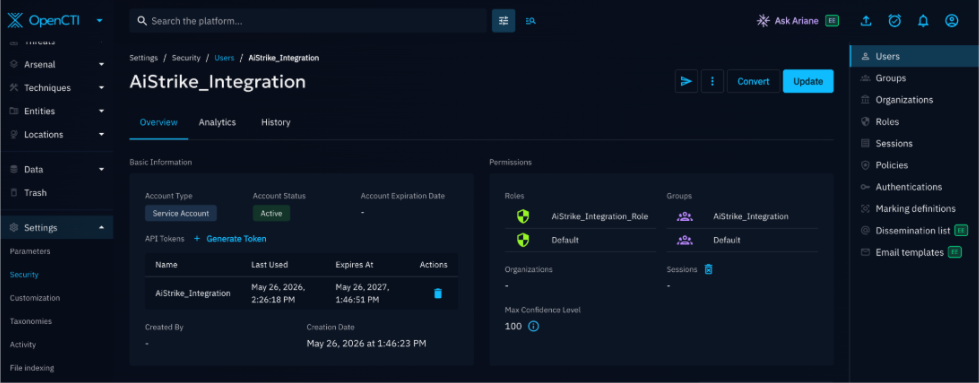This screenshot has height=383, width=979.
Task: Focus the Search the platform field
Action: click(x=308, y=21)
